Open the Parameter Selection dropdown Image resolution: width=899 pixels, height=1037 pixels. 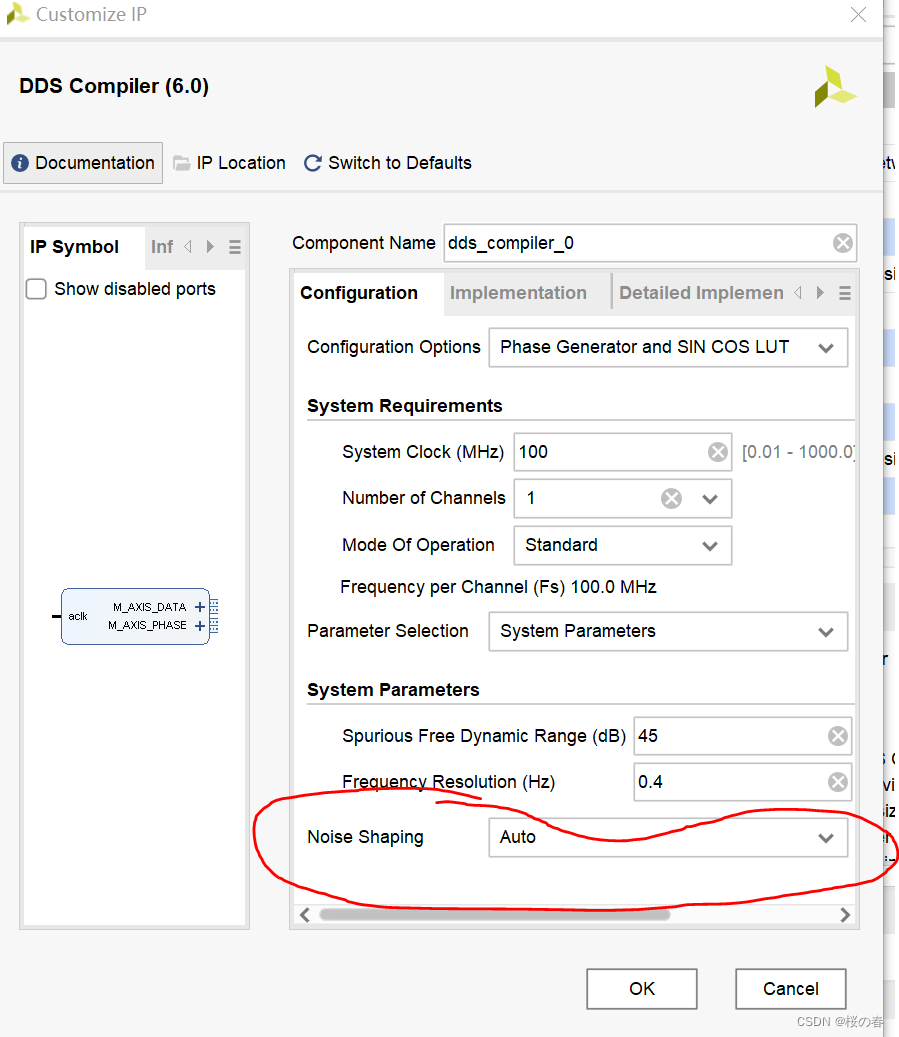click(x=668, y=632)
